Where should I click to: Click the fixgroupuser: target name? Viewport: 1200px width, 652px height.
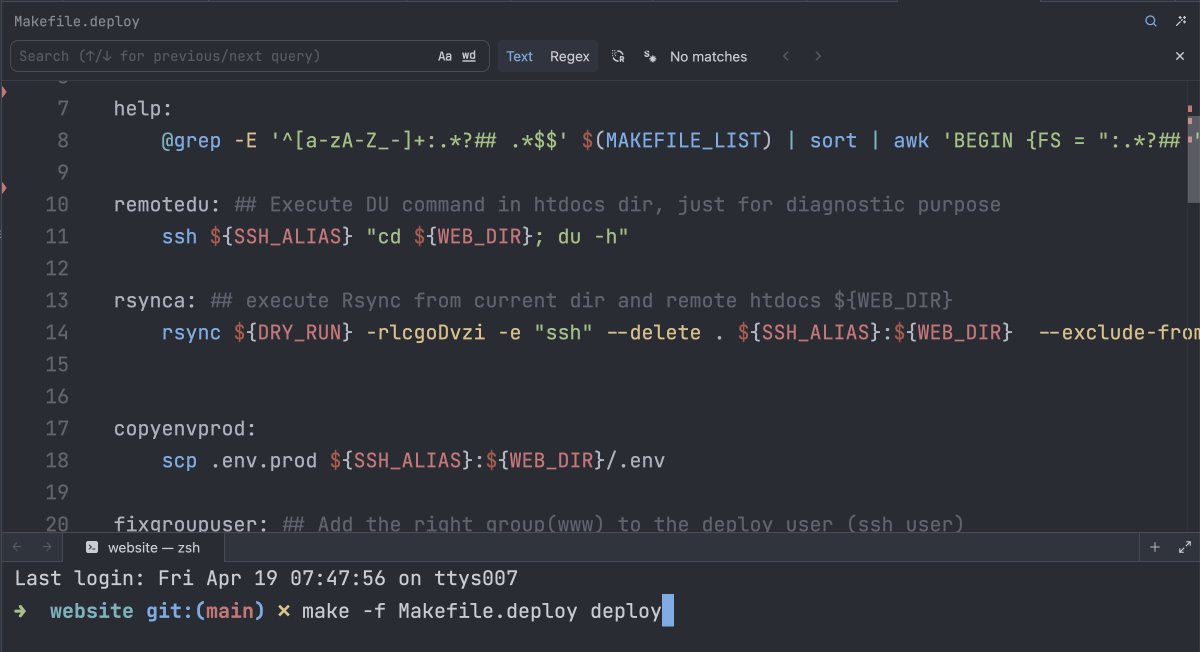point(192,524)
